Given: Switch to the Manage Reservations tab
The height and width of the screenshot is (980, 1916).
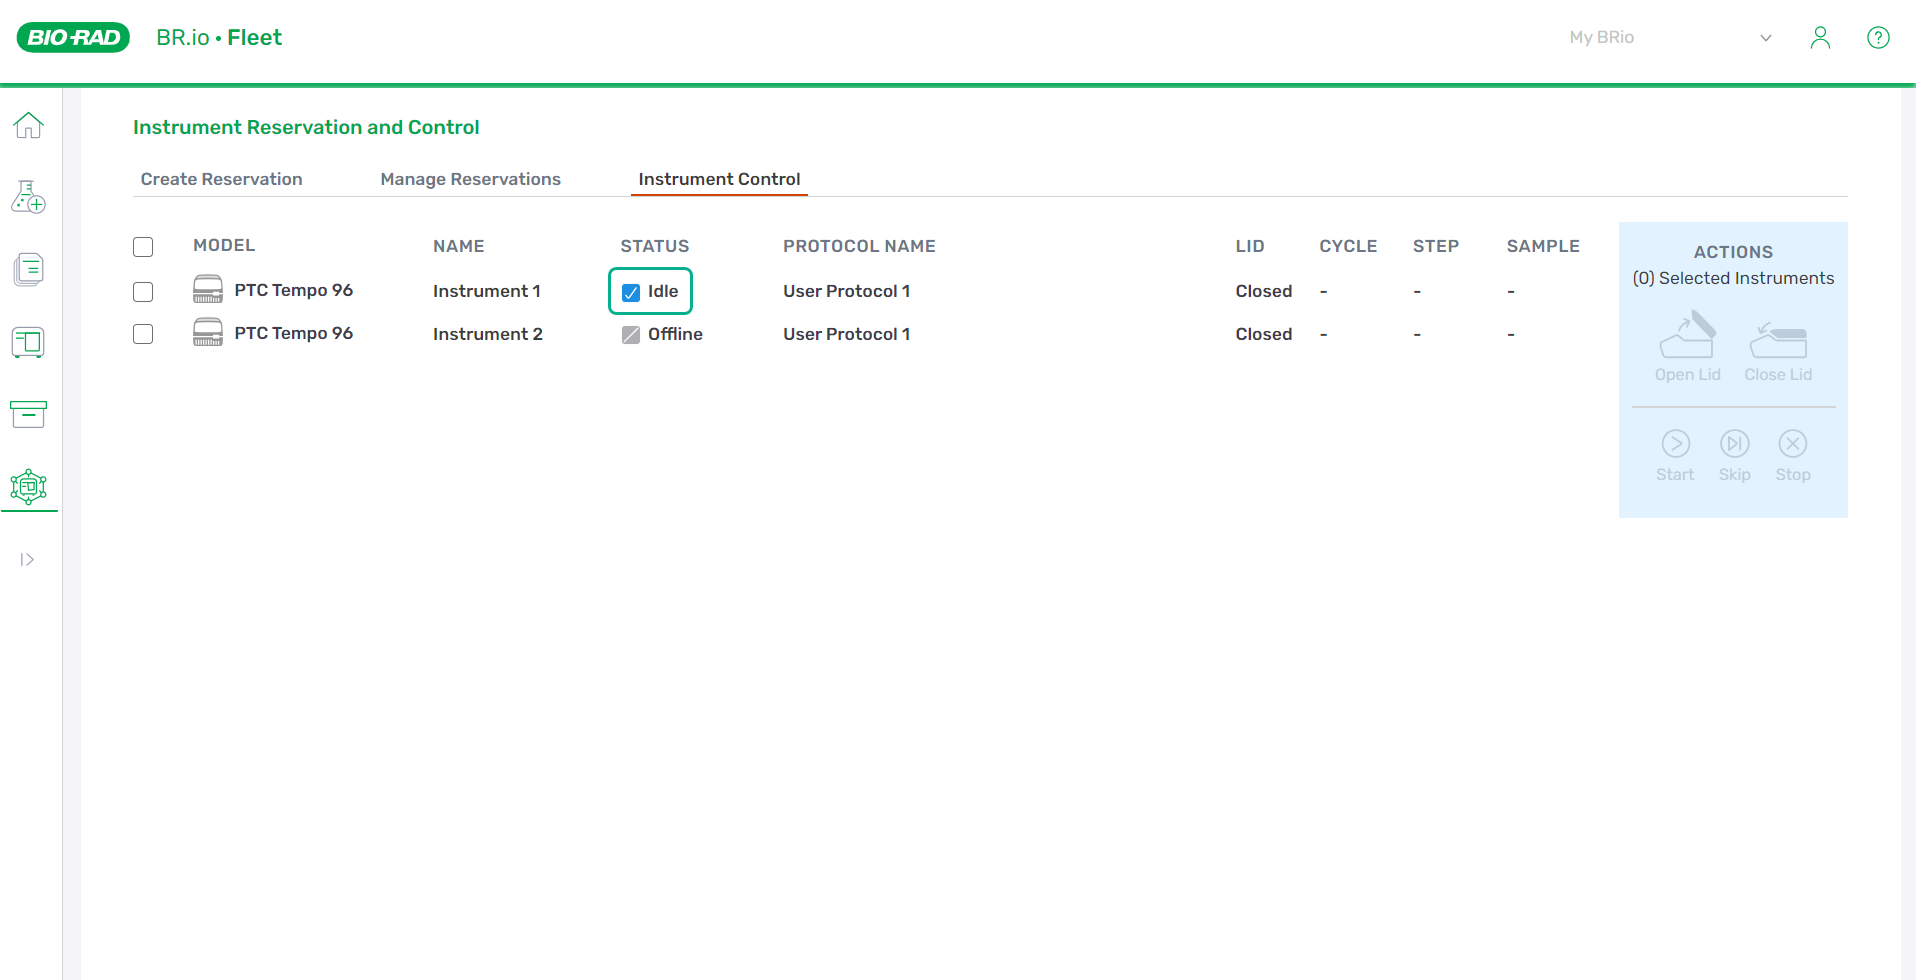Looking at the screenshot, I should [470, 179].
